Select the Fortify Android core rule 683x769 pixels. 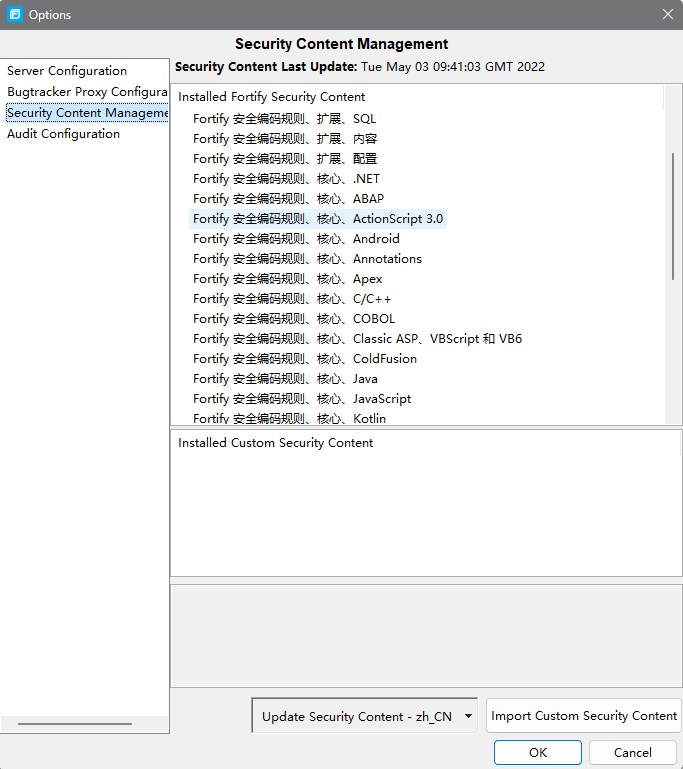296,239
